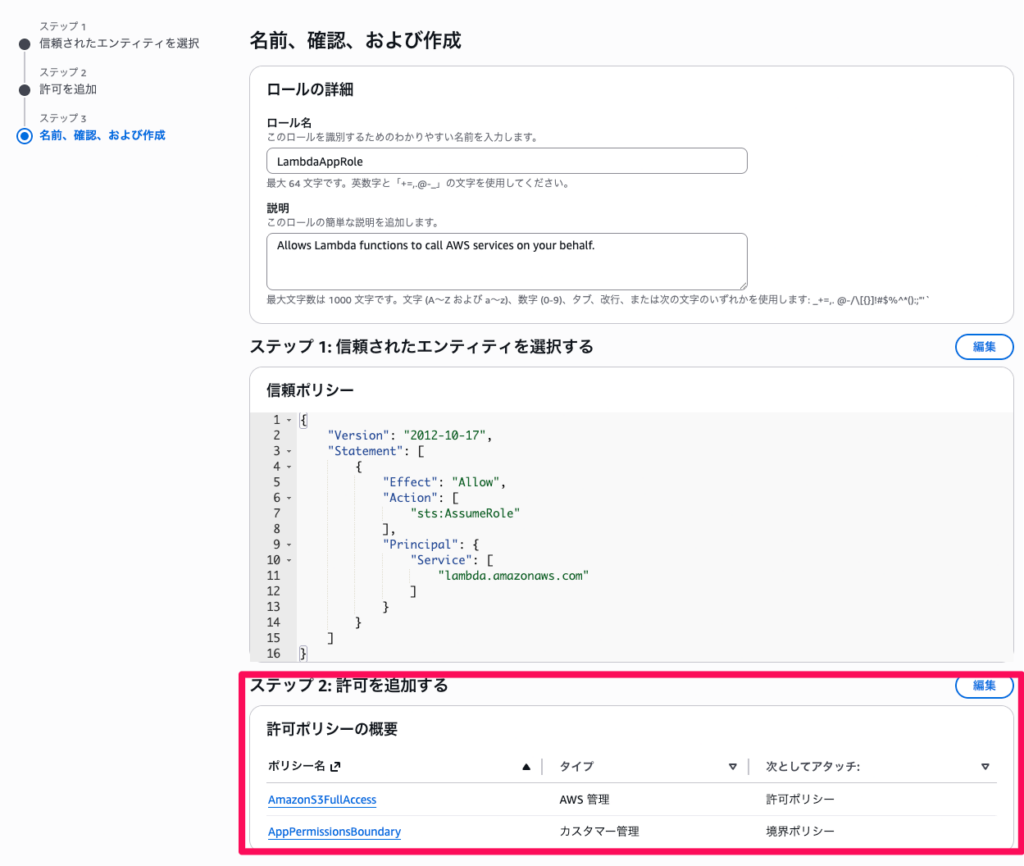
Task: Fold the statement object at line 4
Action: click(289, 467)
